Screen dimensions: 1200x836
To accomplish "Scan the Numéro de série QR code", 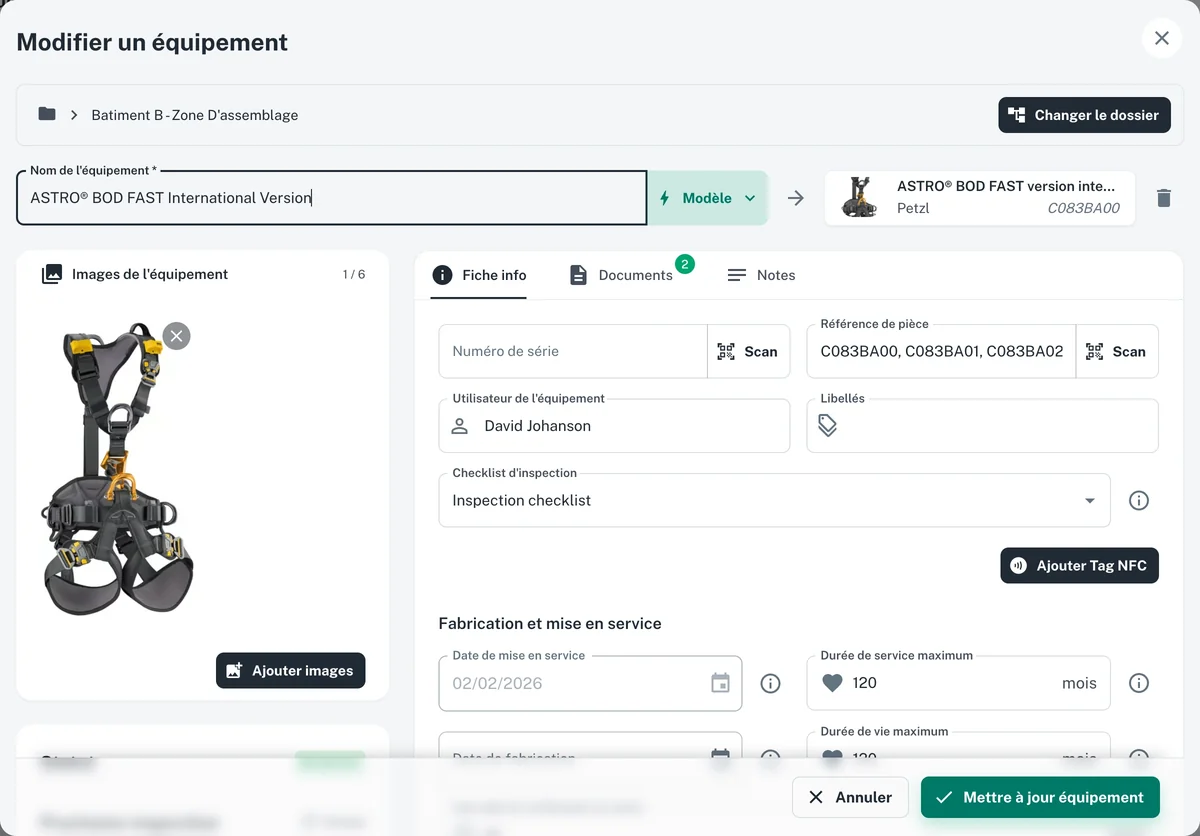I will pyautogui.click(x=747, y=351).
